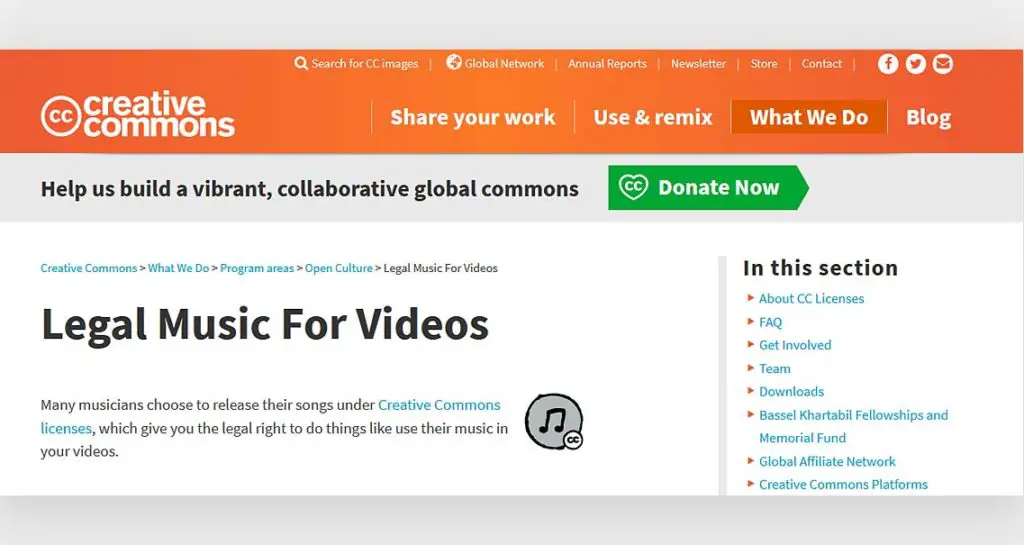Open the Twitter icon in header
Viewport: 1024px width, 545px height.
915,64
